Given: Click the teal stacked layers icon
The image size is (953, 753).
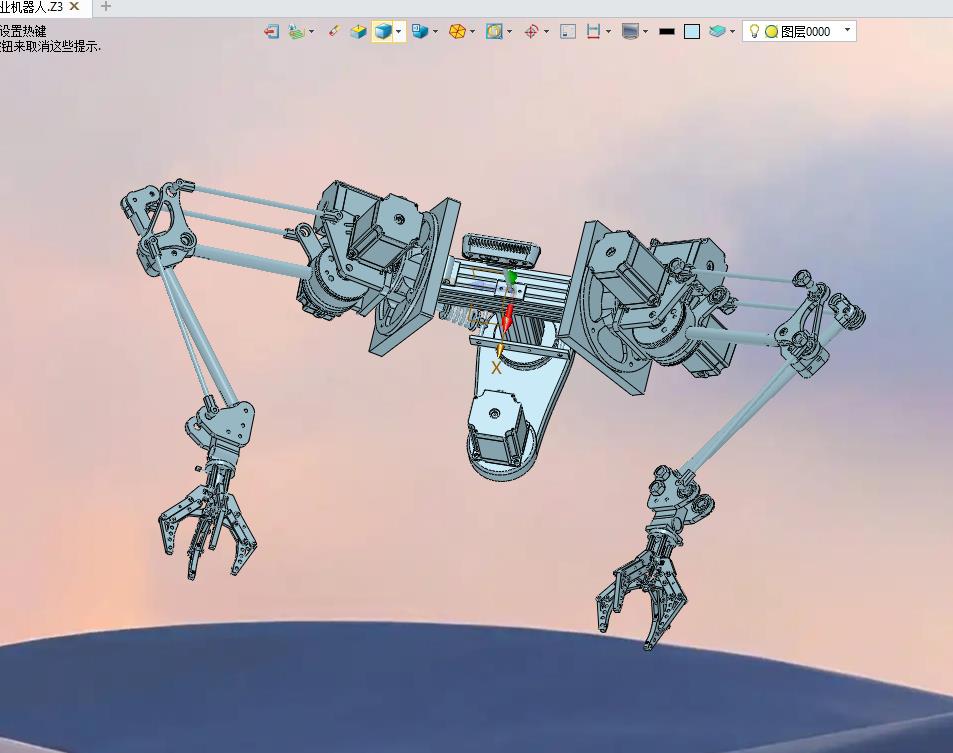Looking at the screenshot, I should click(x=717, y=31).
